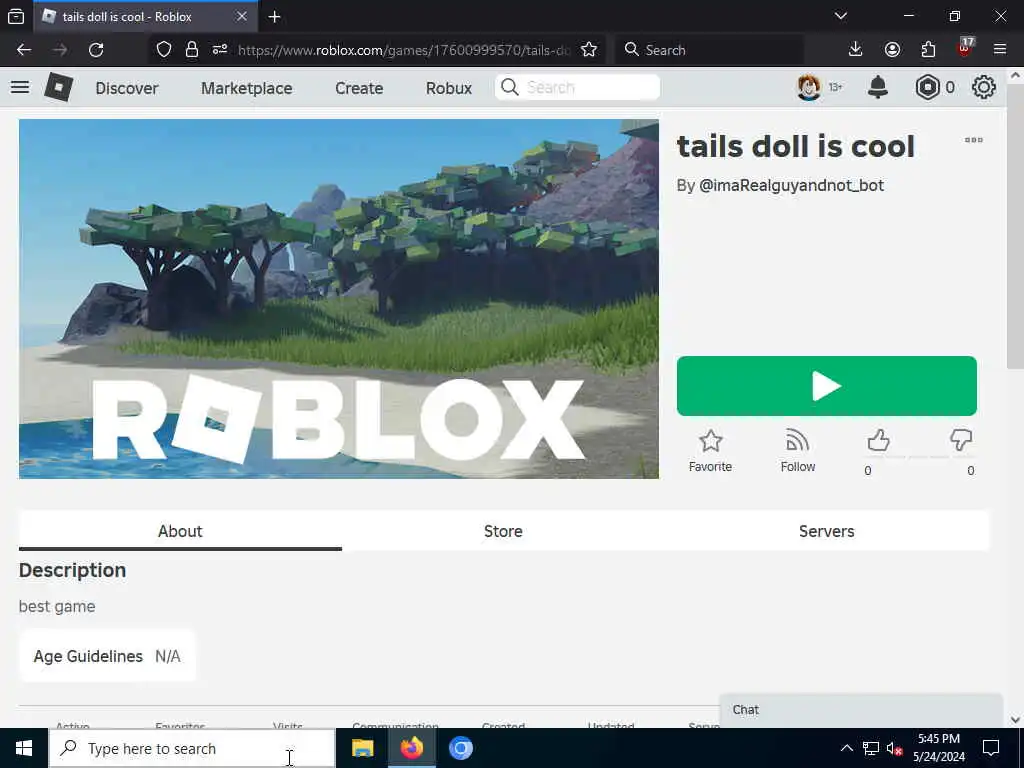Show hidden system tray icons
The height and width of the screenshot is (768, 1024).
[x=846, y=748]
